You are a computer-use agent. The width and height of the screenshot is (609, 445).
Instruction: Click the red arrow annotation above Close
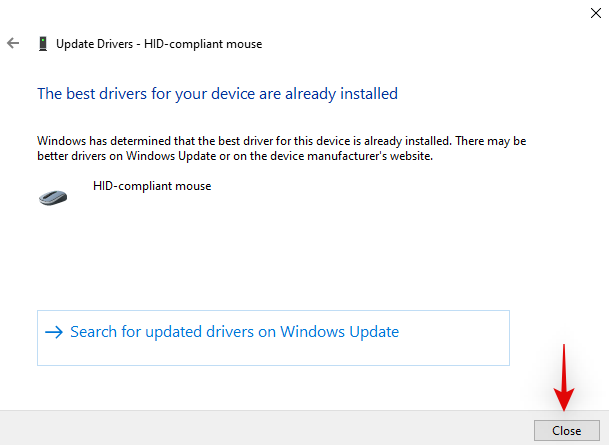(566, 377)
